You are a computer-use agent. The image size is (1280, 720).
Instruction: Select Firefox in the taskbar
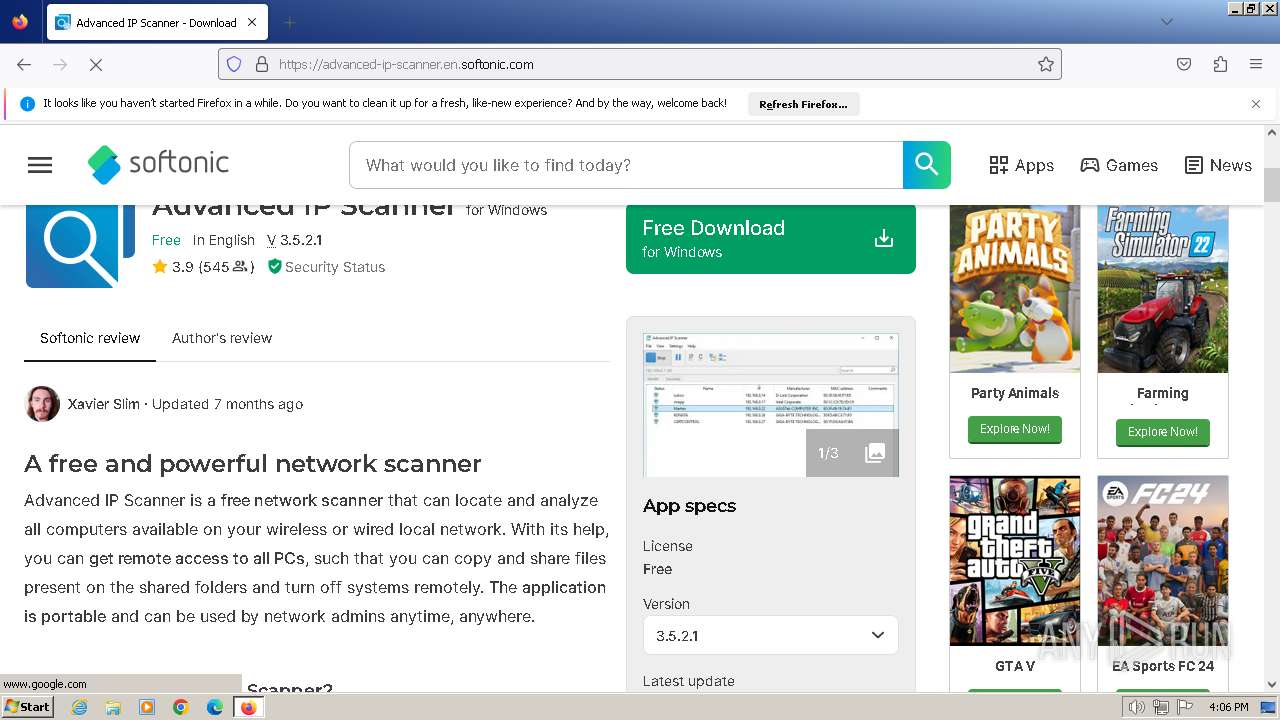tap(248, 707)
